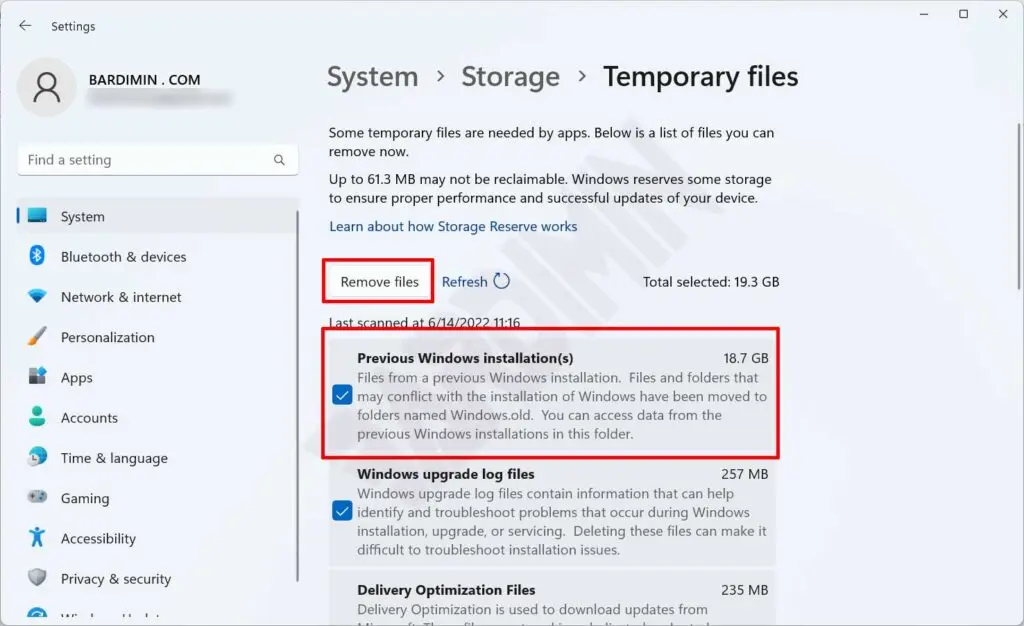Click the 18.7 GB size value
The width and height of the screenshot is (1024, 626).
coord(746,358)
